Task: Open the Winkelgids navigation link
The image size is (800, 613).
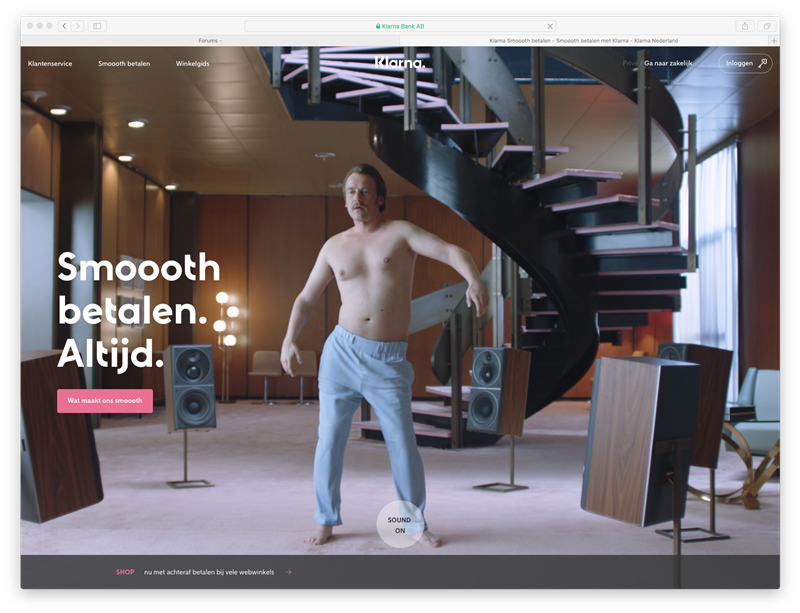Action: click(x=194, y=63)
